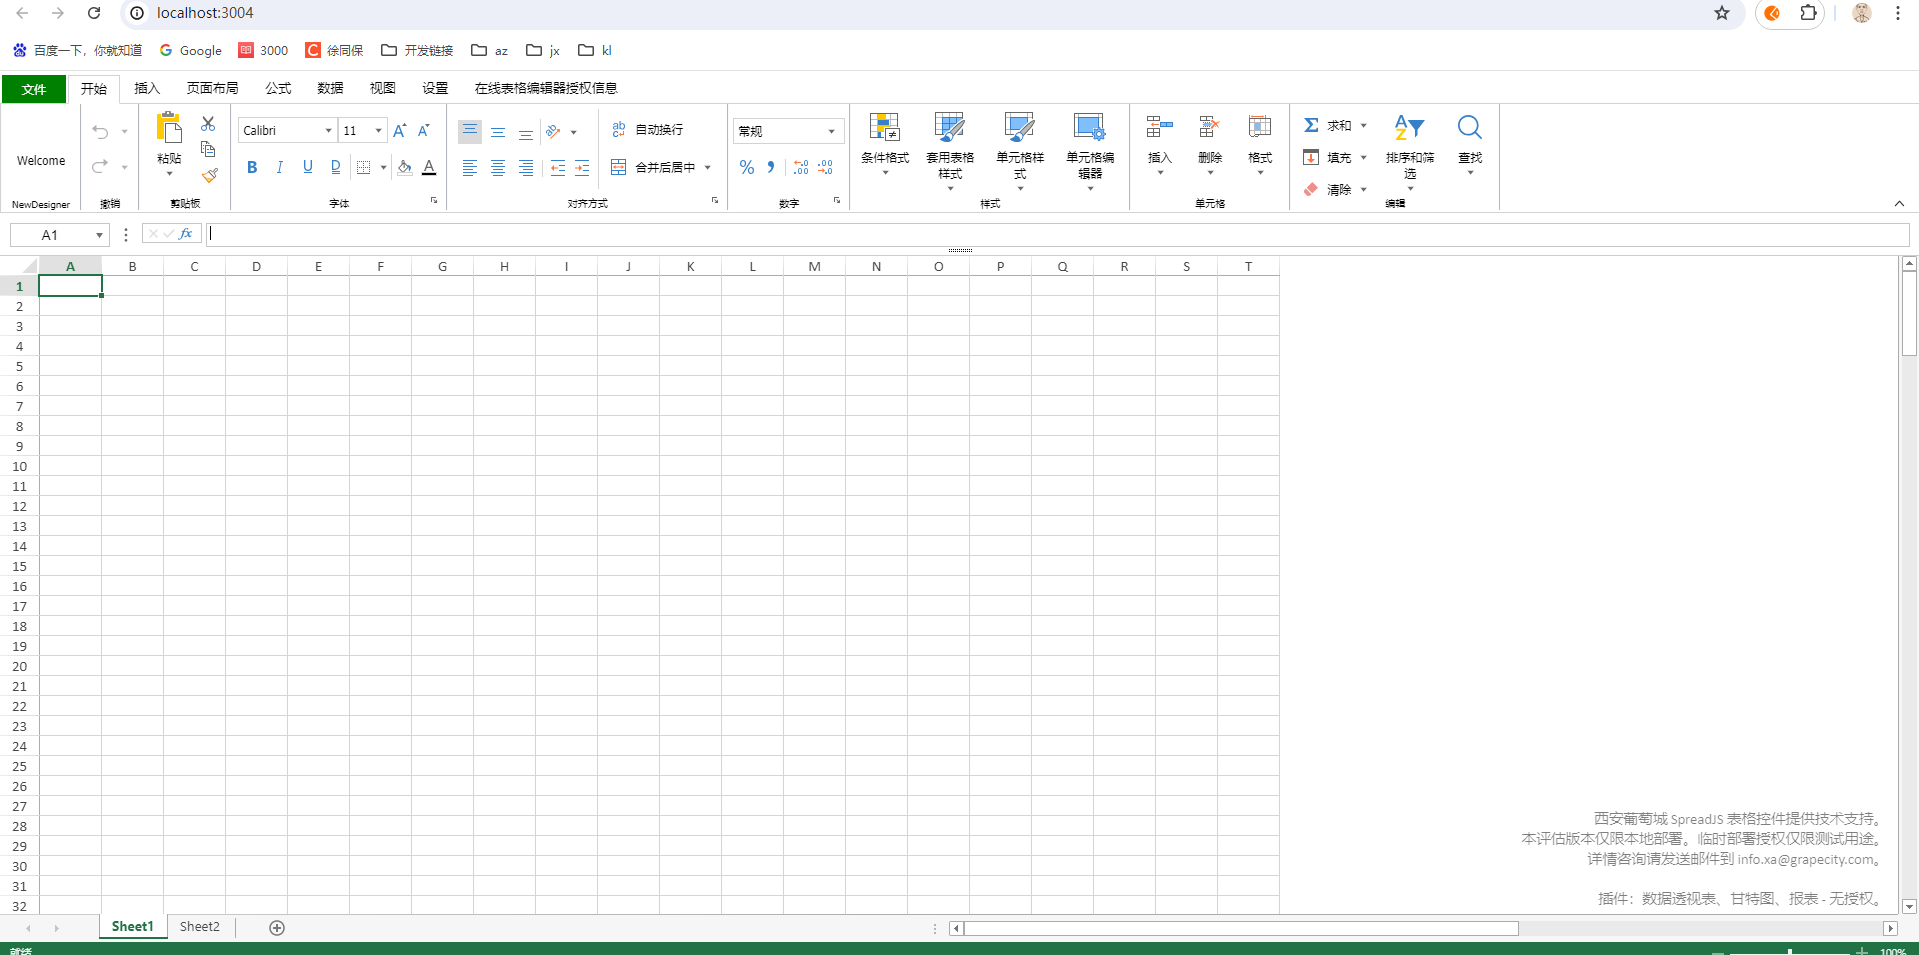
Task: Insert cells using the 插入 ribbon icon
Action: pyautogui.click(x=1158, y=140)
